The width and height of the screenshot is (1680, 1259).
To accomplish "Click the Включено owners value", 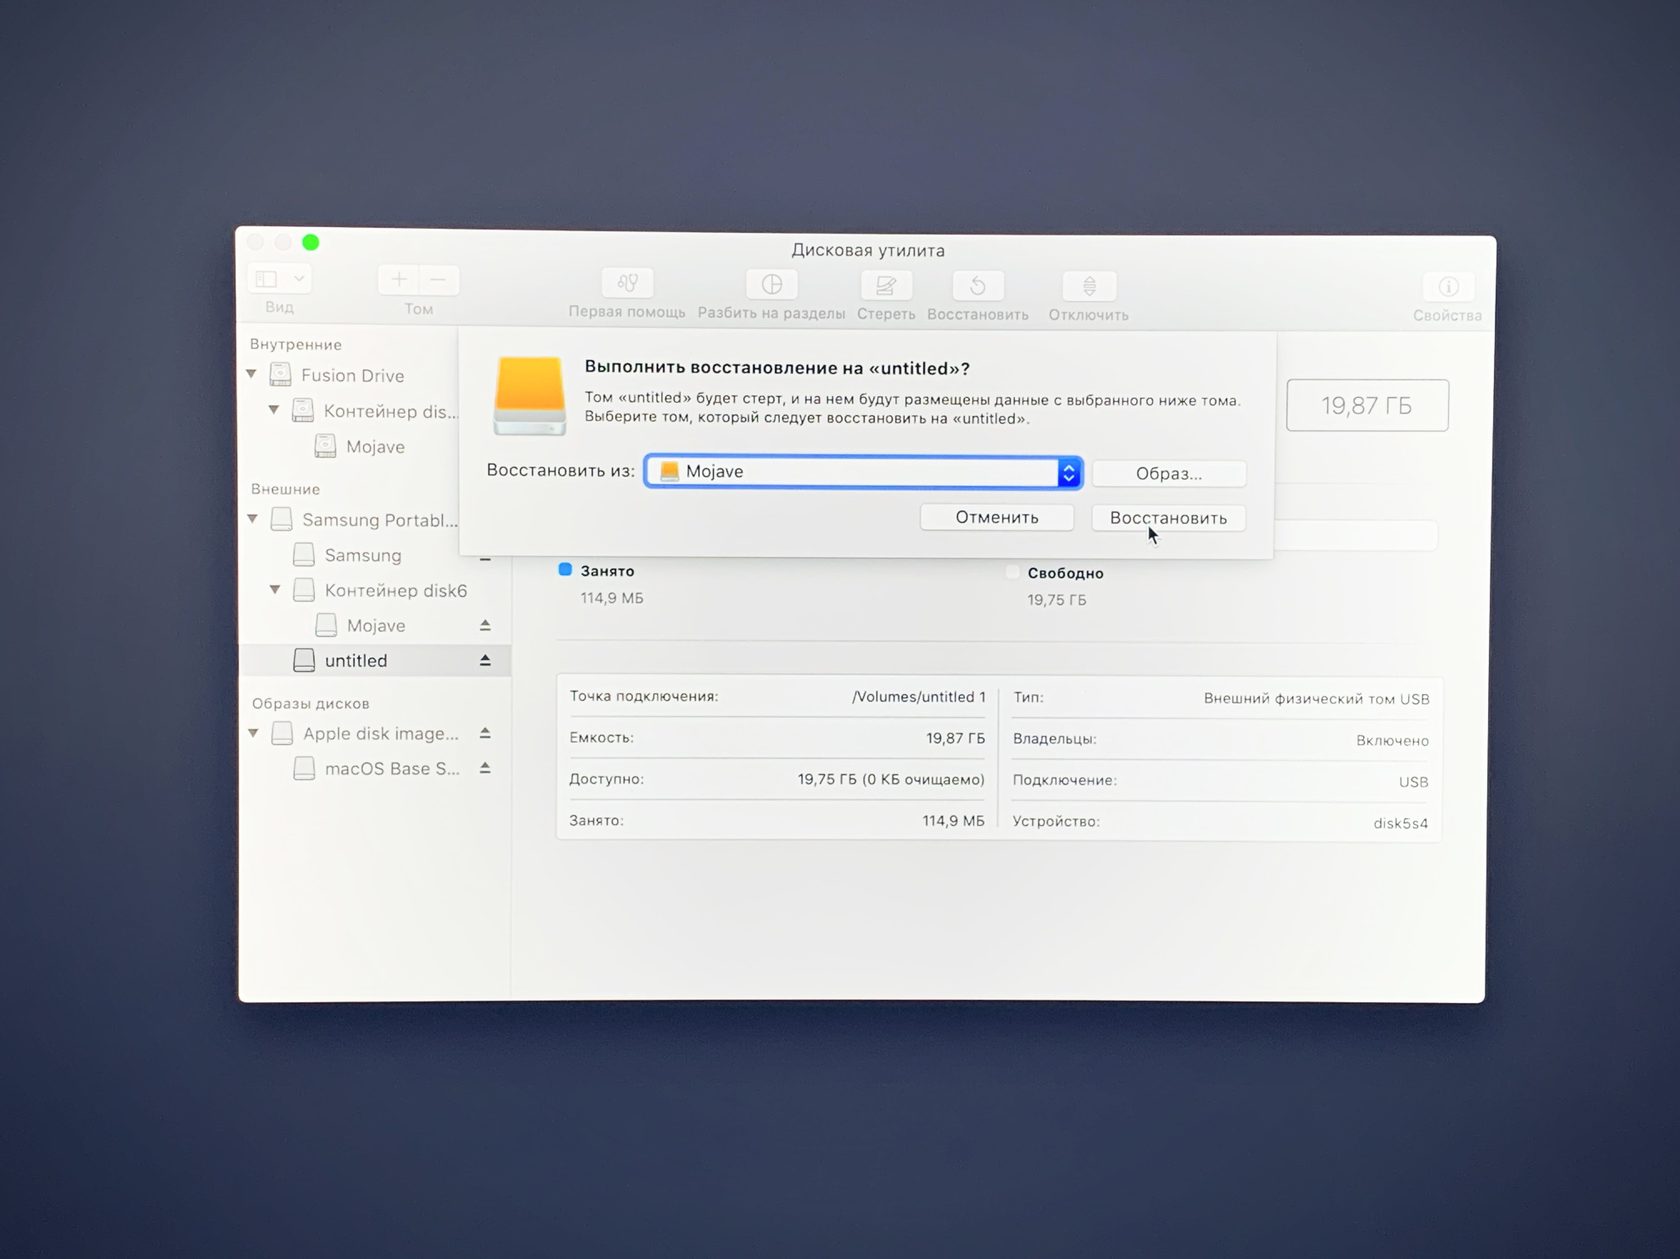I will (x=1392, y=740).
